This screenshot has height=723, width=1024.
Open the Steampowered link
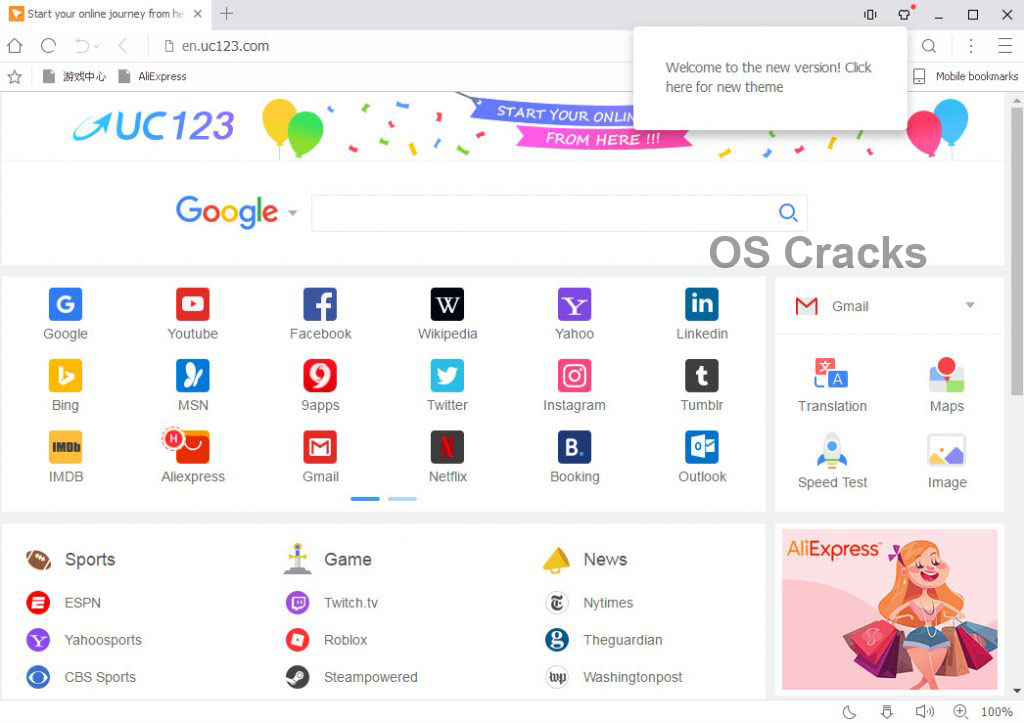point(351,677)
